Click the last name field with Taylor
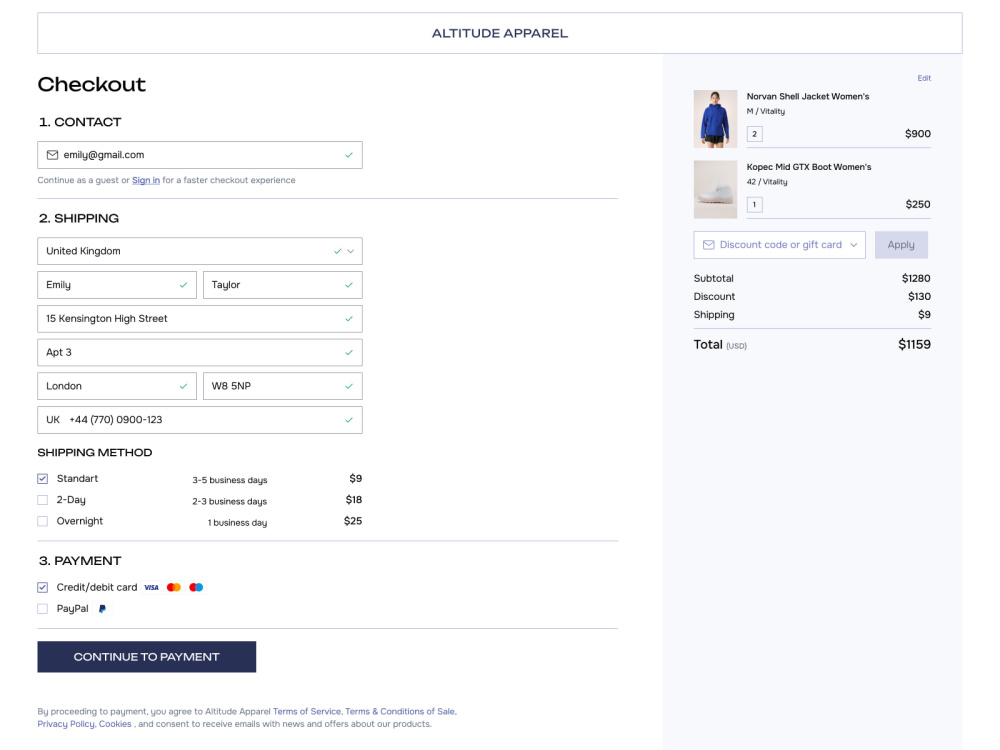The height and width of the screenshot is (750, 1000). pyautogui.click(x=283, y=285)
